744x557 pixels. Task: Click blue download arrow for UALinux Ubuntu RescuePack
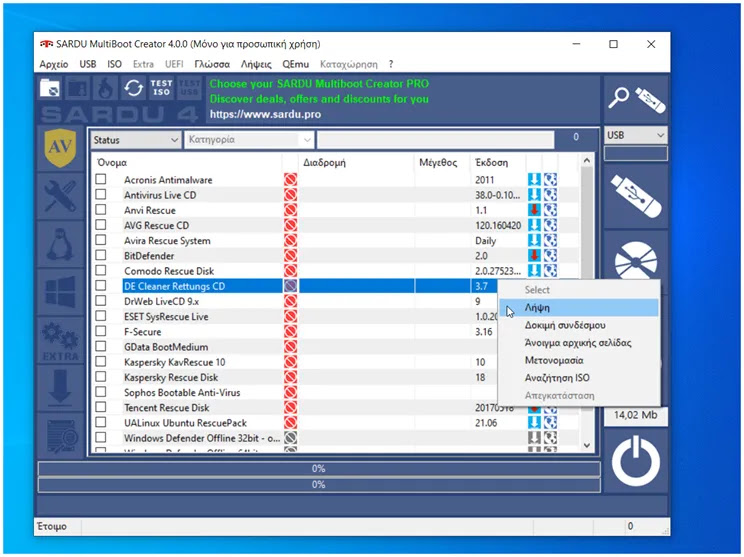click(x=534, y=422)
